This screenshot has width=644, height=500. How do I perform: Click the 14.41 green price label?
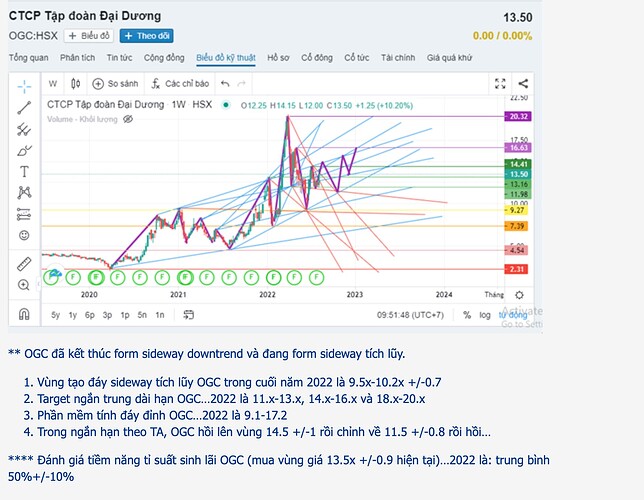pos(518,164)
